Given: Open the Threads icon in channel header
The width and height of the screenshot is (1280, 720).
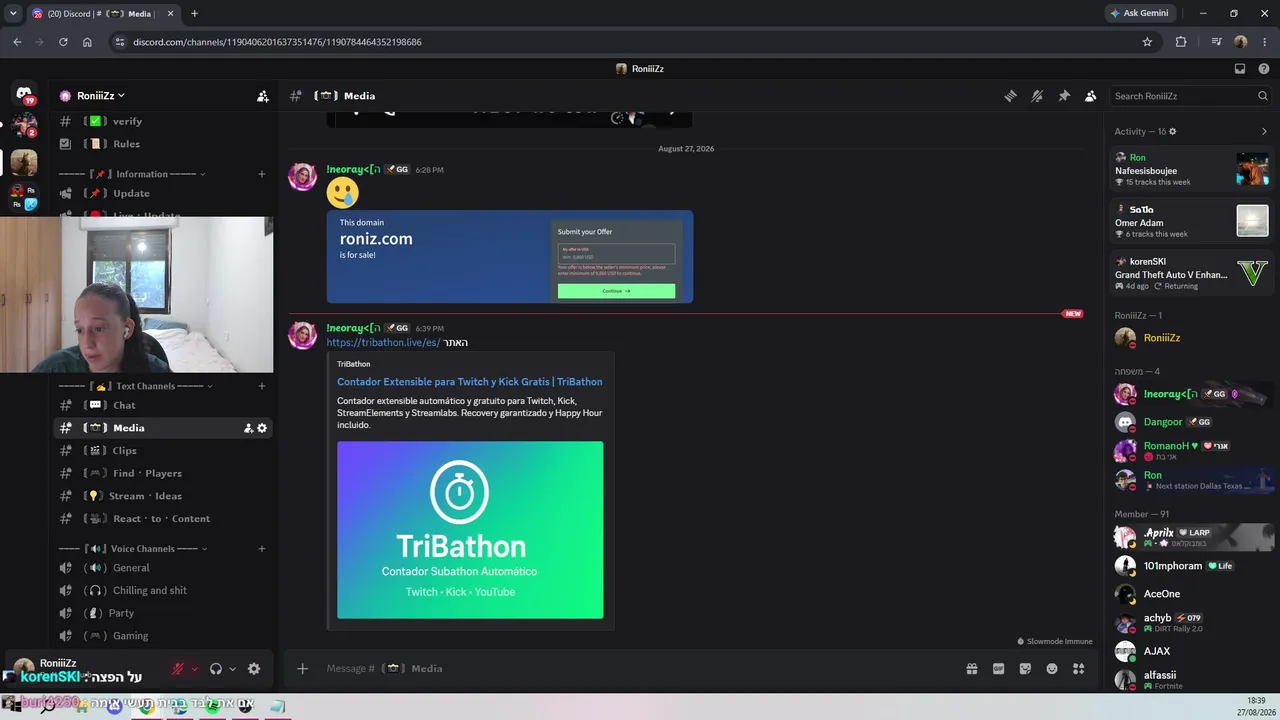Looking at the screenshot, I should pyautogui.click(x=1010, y=96).
